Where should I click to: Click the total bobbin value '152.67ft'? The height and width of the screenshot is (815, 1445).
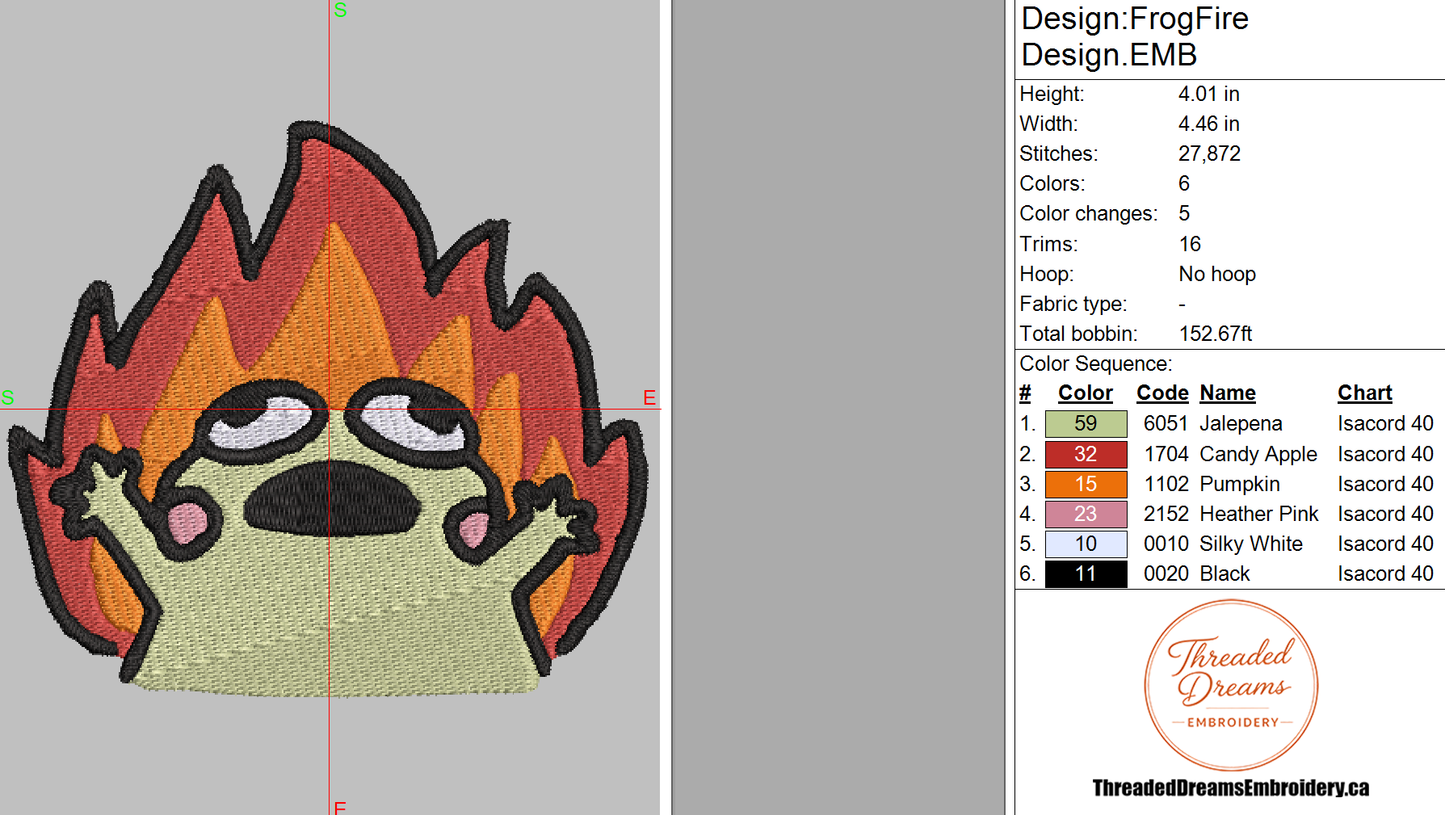(x=1215, y=334)
